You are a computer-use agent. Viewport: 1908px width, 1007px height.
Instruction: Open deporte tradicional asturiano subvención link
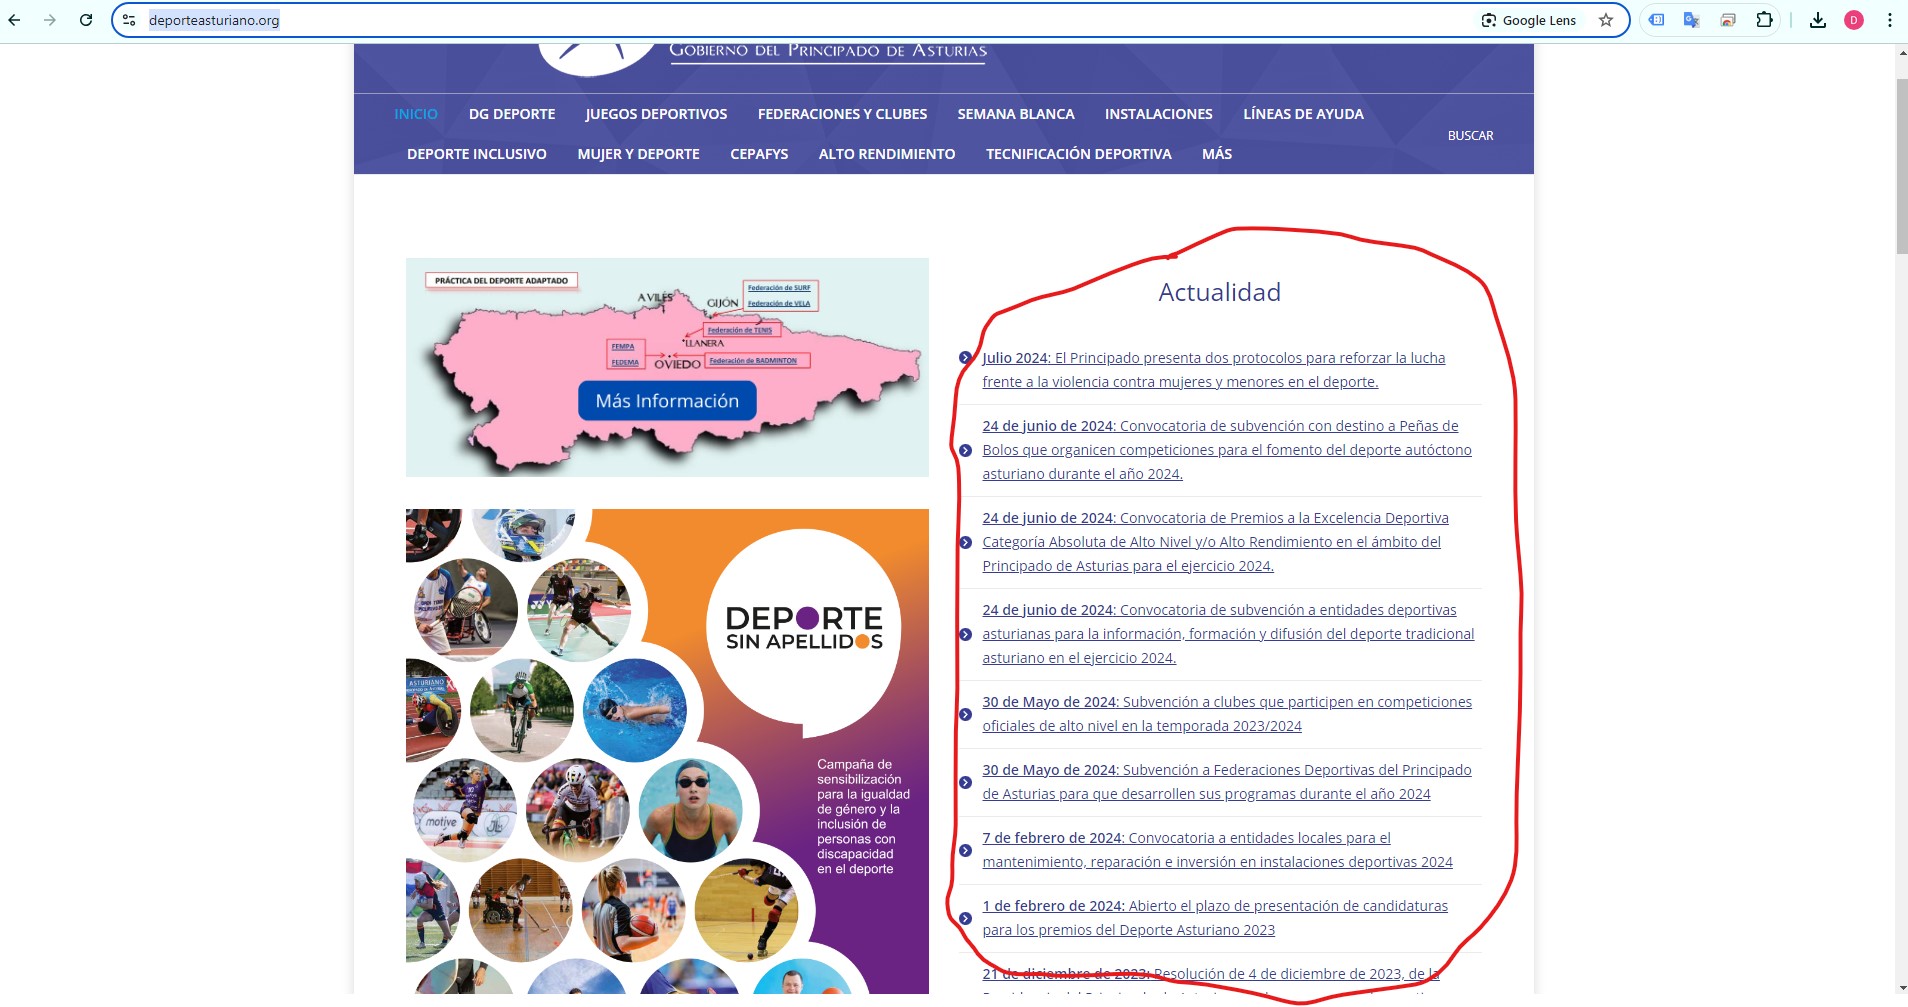(x=1228, y=634)
